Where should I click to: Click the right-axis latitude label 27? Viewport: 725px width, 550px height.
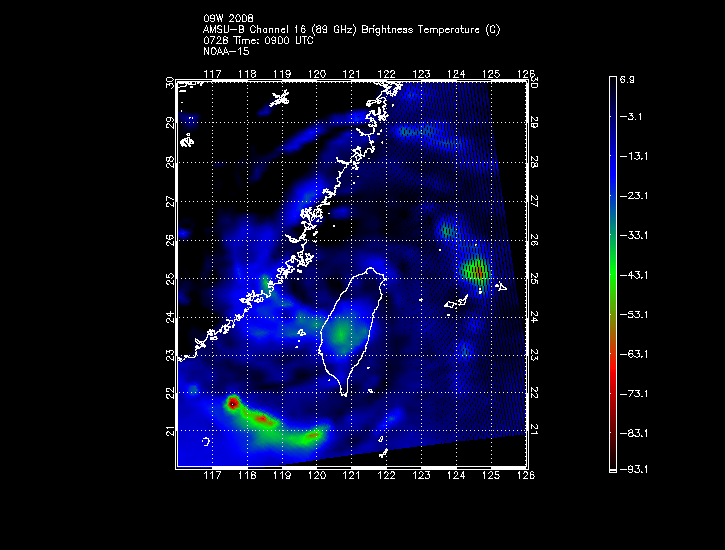[534, 201]
